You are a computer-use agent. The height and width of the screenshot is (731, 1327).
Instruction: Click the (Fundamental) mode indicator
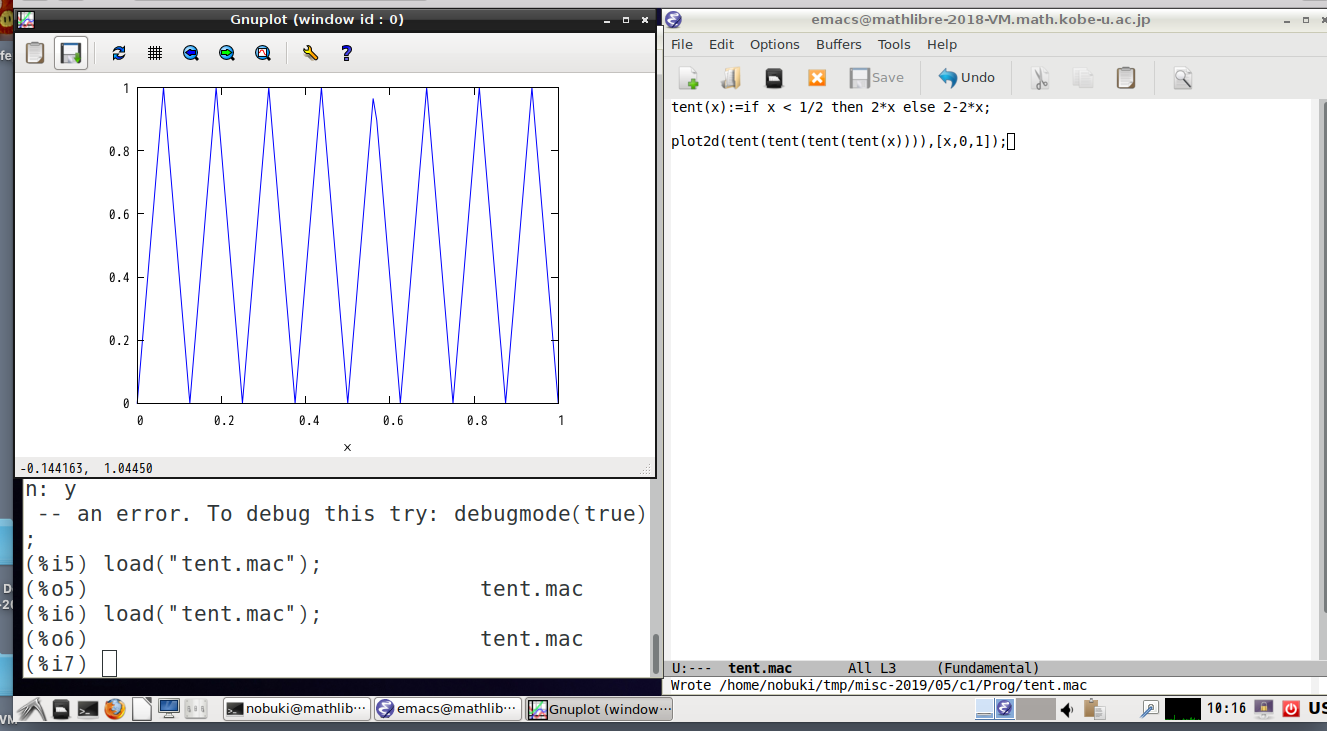988,668
